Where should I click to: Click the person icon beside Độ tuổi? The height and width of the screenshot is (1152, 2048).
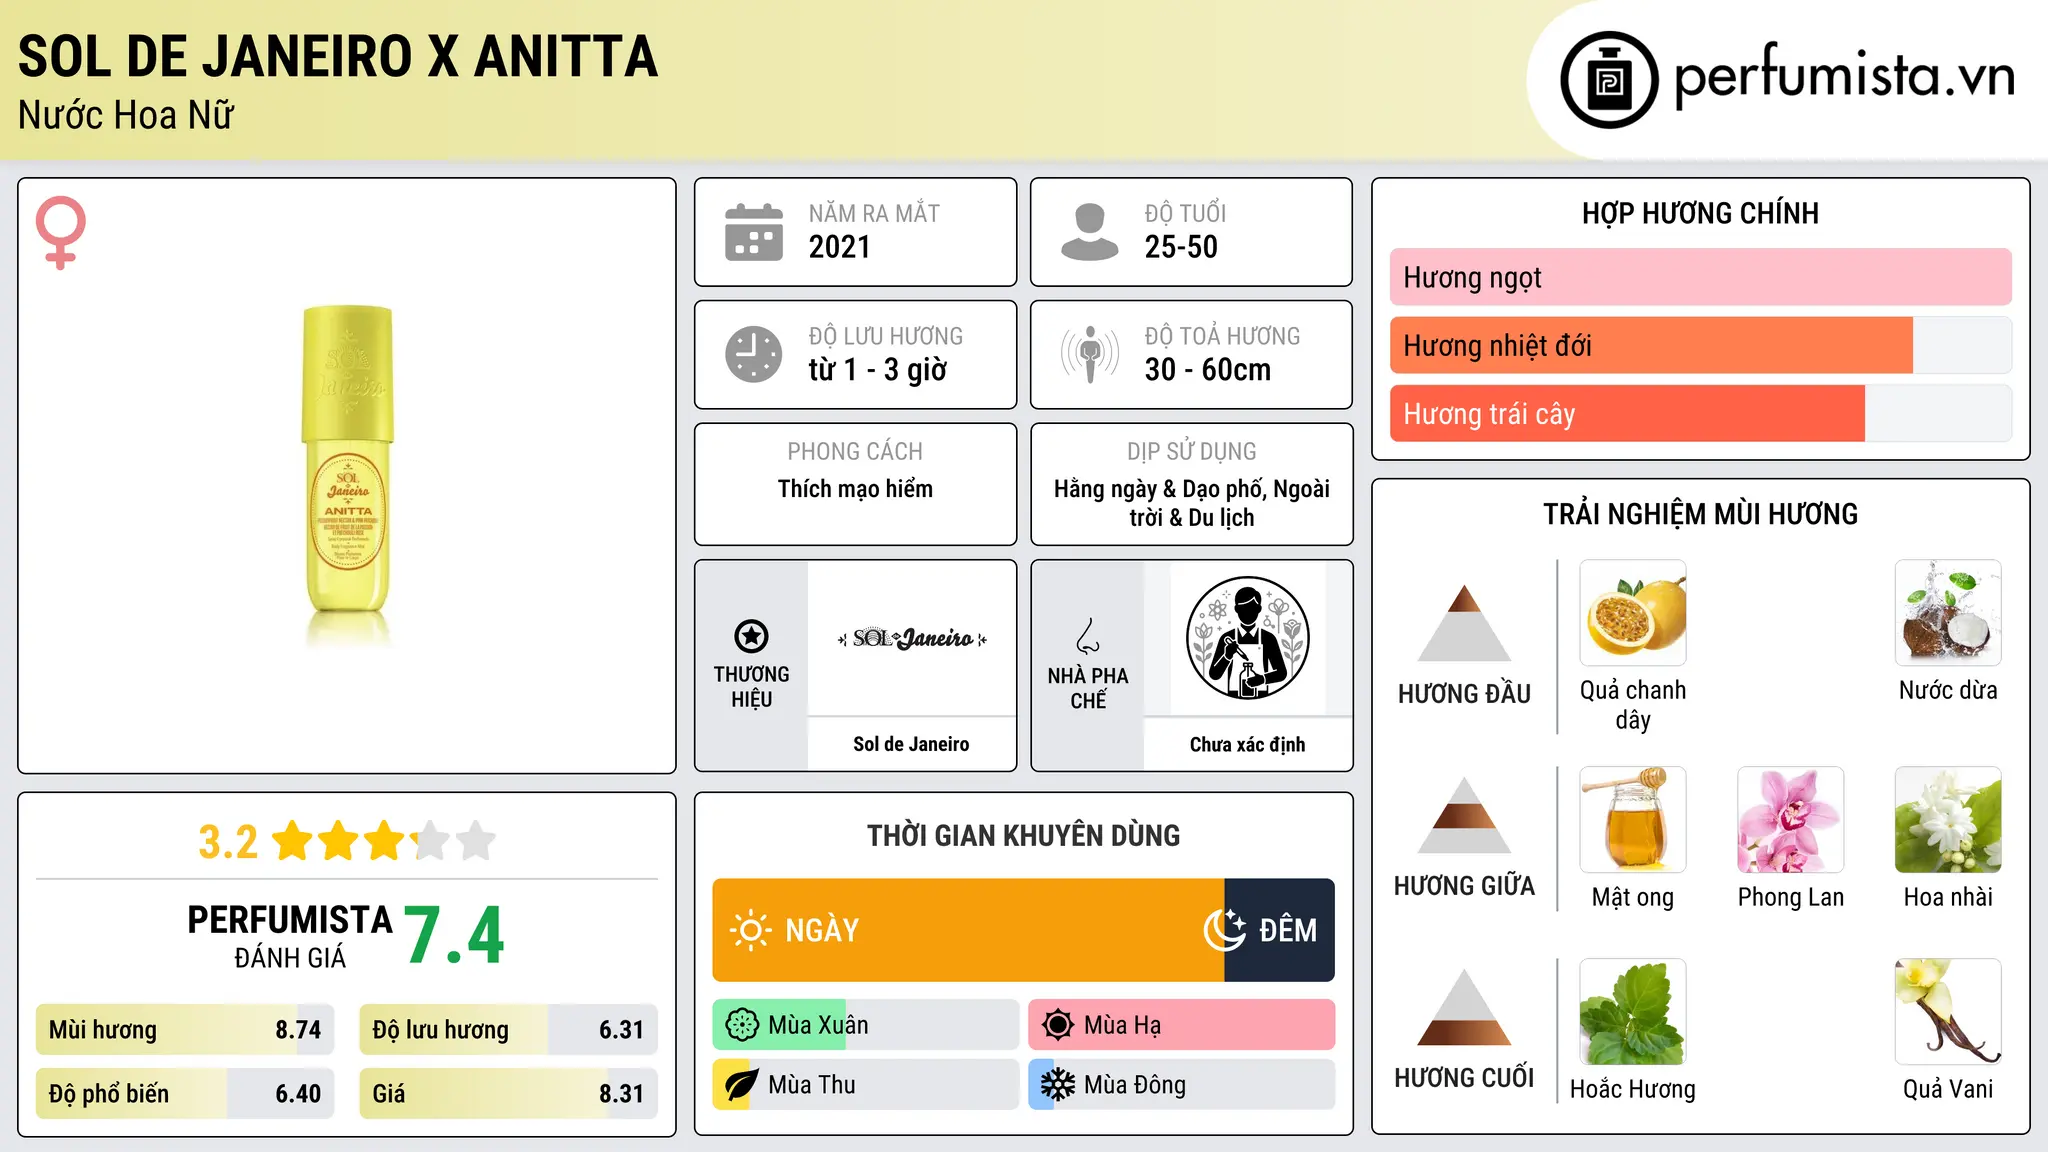tap(1090, 232)
